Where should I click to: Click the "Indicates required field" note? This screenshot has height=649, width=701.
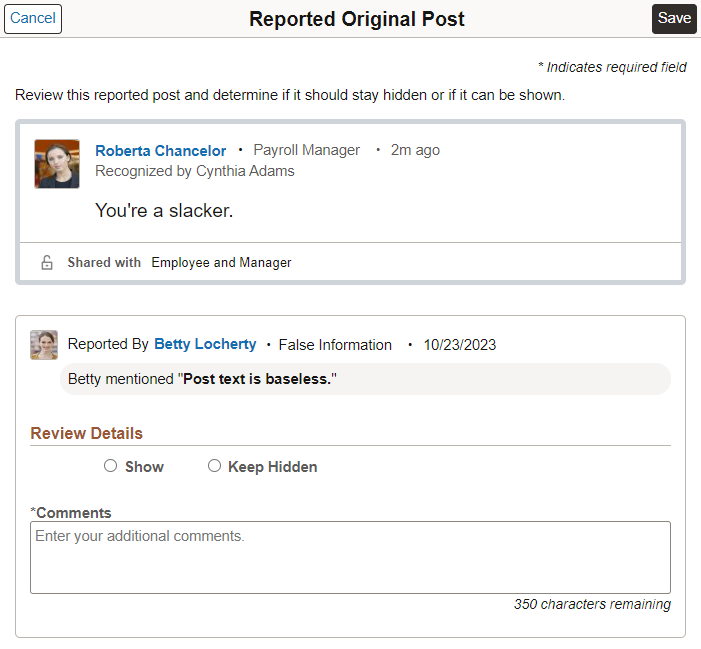pyautogui.click(x=612, y=67)
